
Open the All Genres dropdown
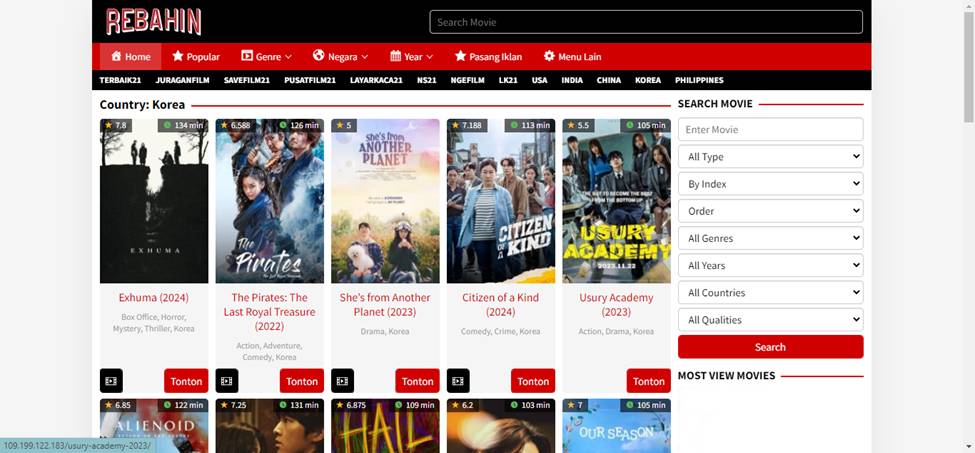pos(770,238)
